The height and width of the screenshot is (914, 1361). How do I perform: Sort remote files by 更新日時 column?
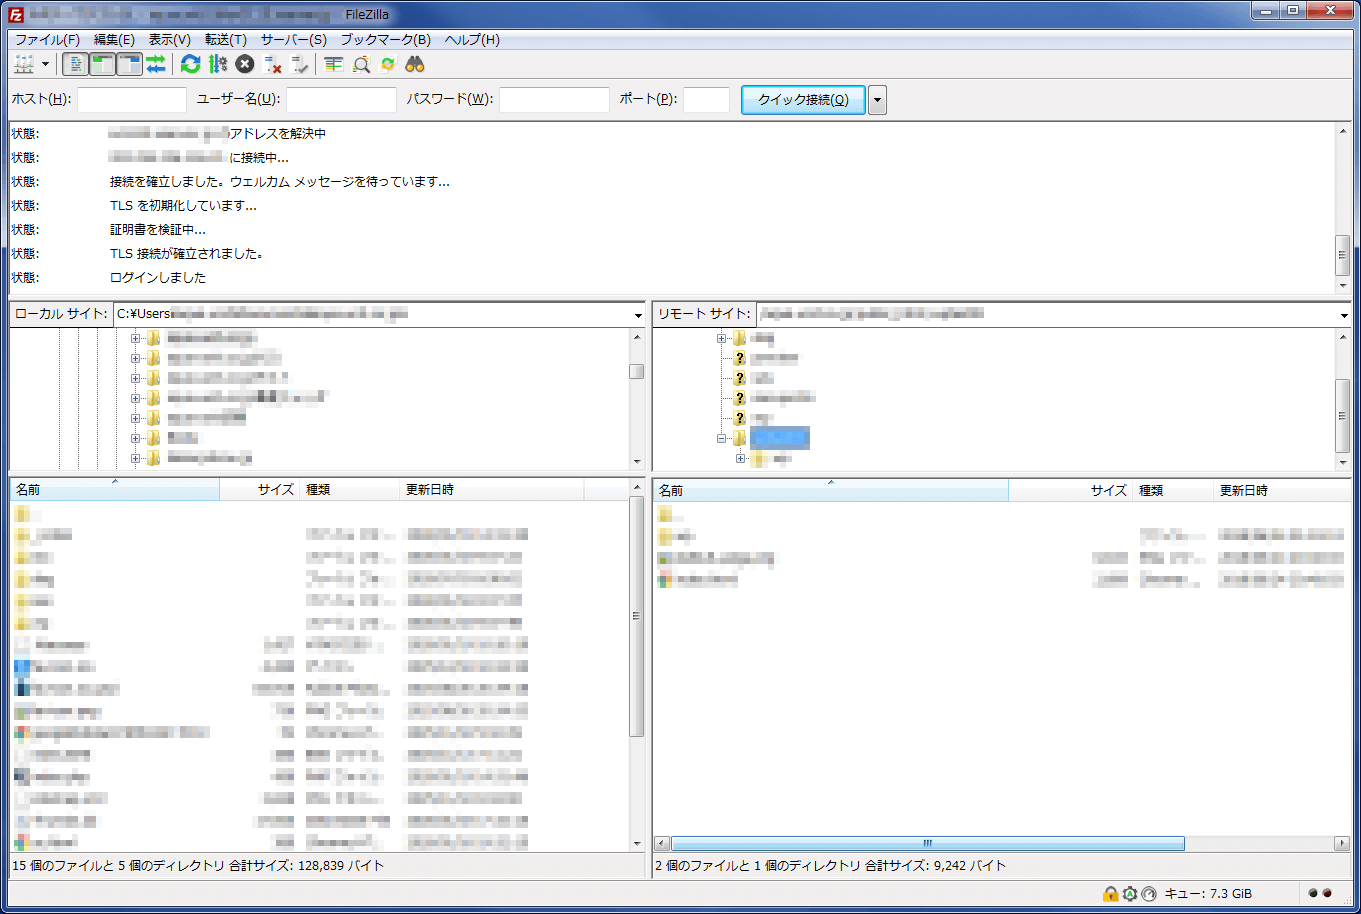1242,490
